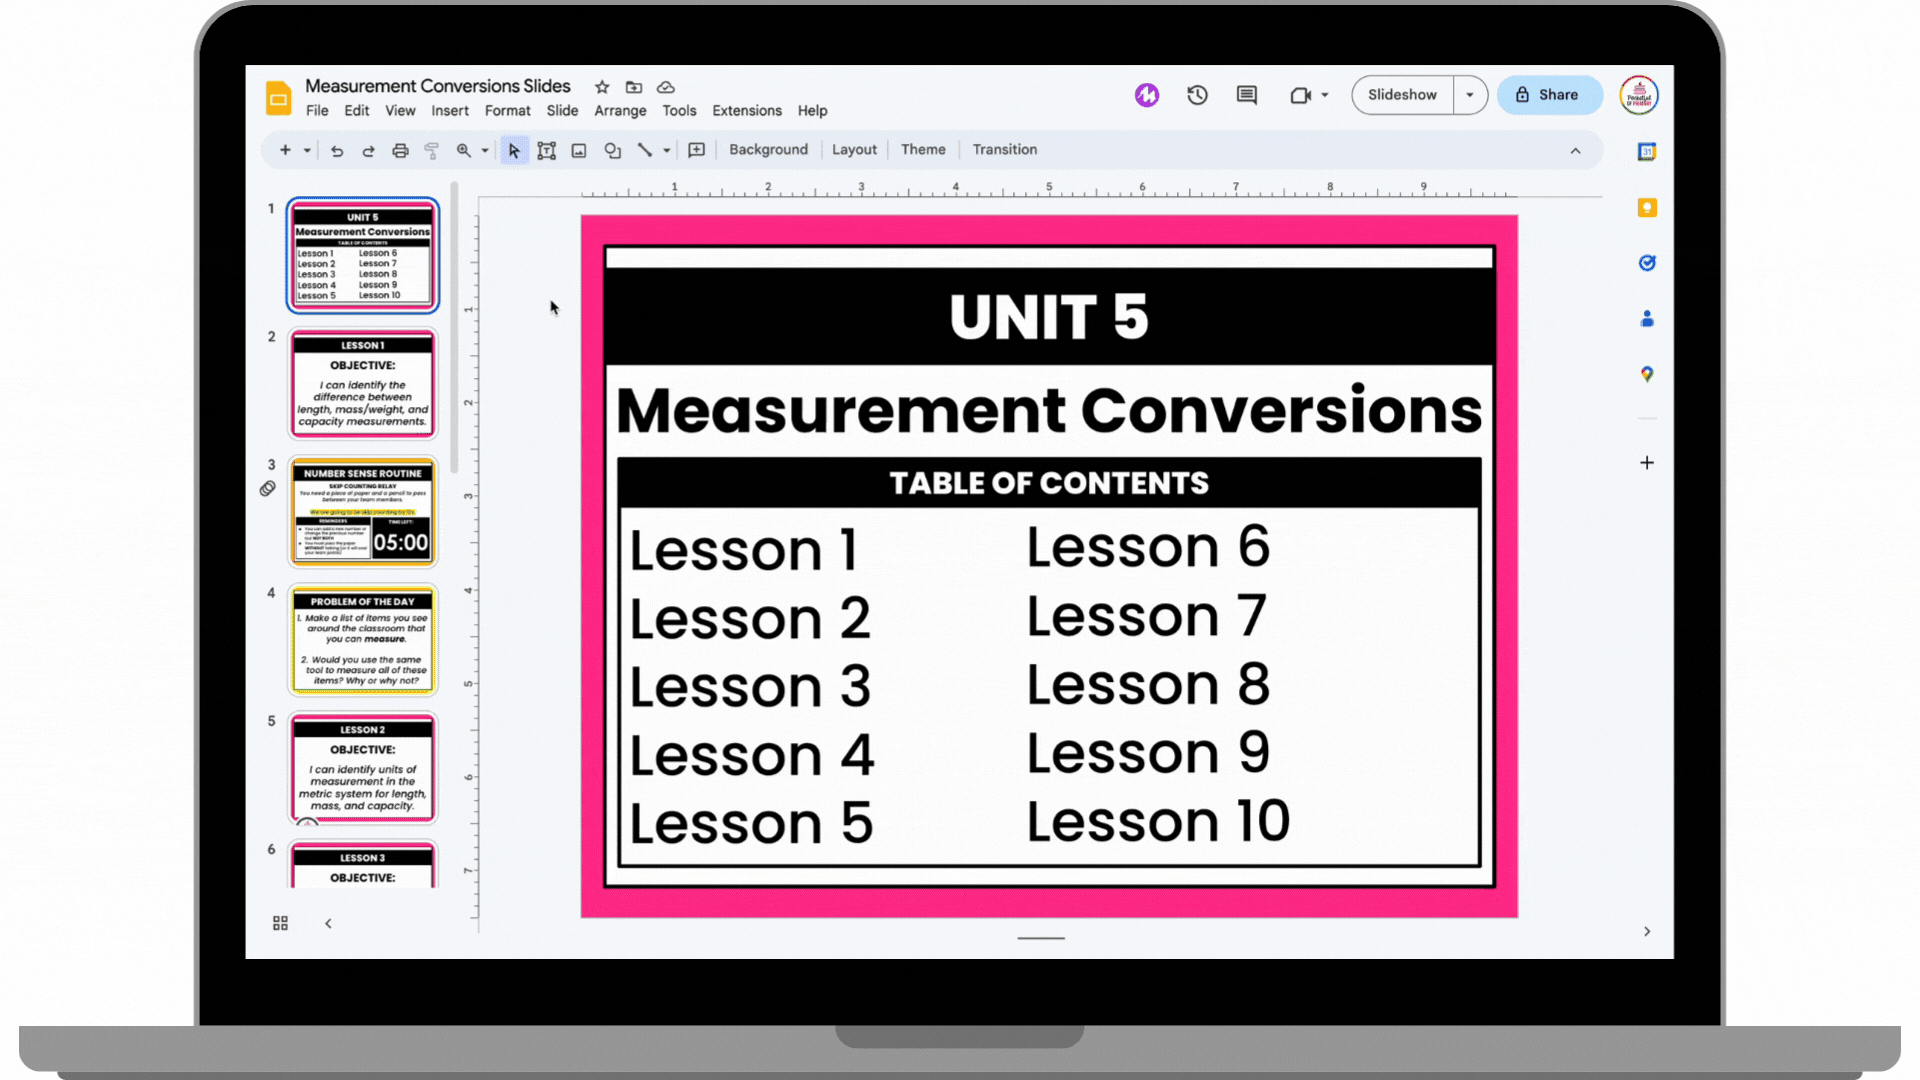1920x1080 pixels.
Task: Click the Transition button
Action: (1005, 150)
